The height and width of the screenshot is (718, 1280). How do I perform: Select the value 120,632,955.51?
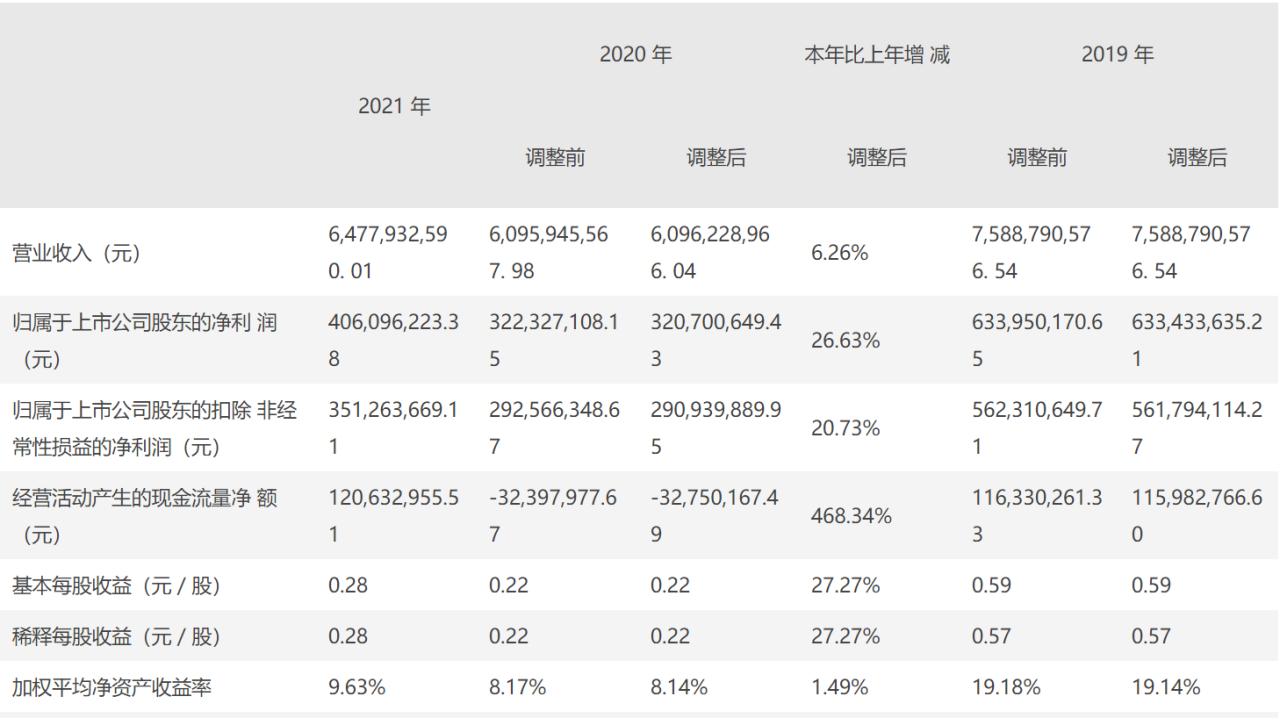[x=393, y=516]
